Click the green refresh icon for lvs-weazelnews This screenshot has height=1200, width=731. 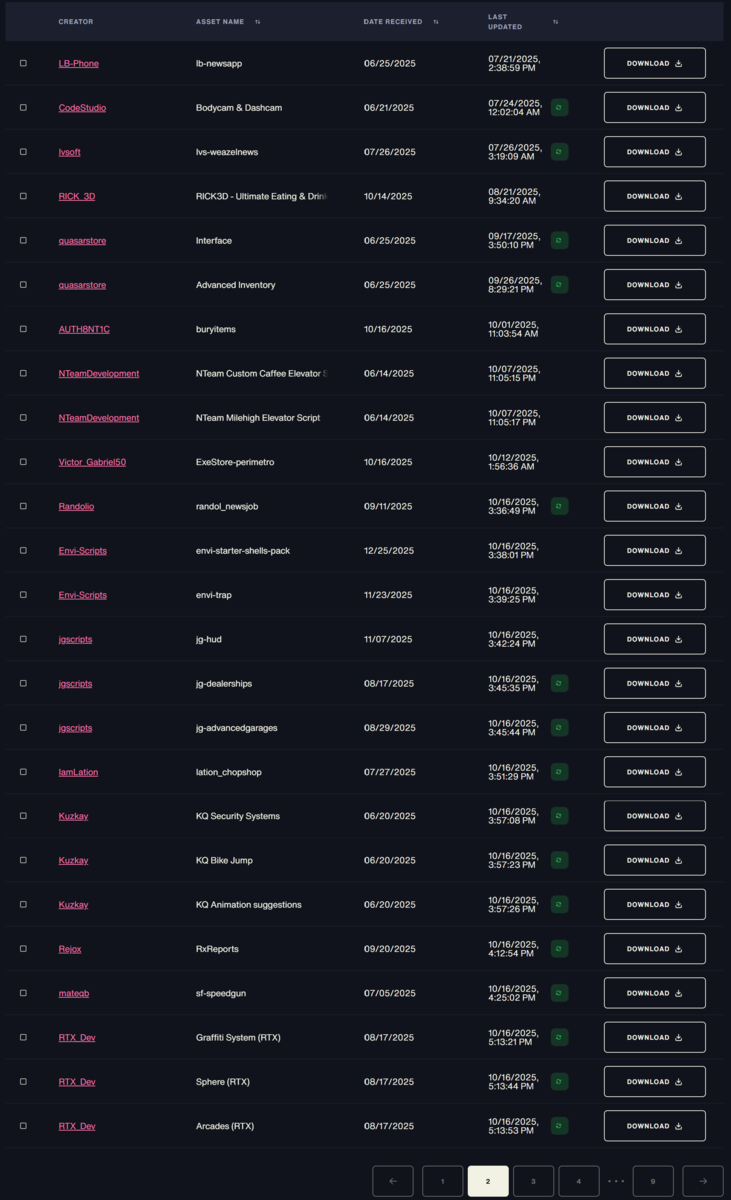[x=560, y=152]
